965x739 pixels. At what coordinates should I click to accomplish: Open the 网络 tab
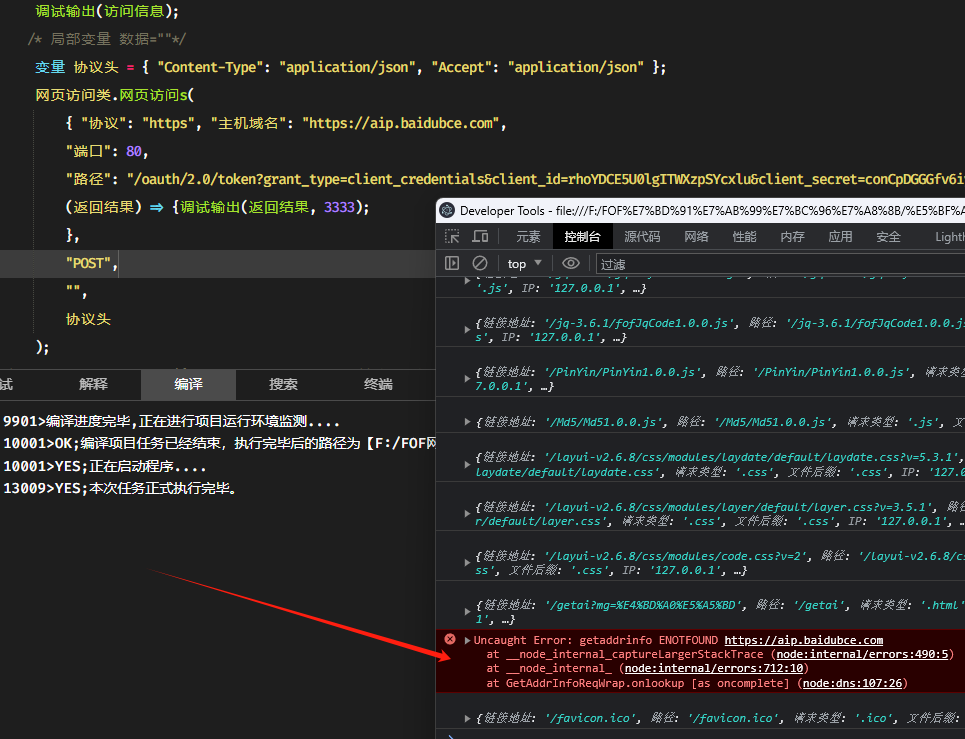696,236
